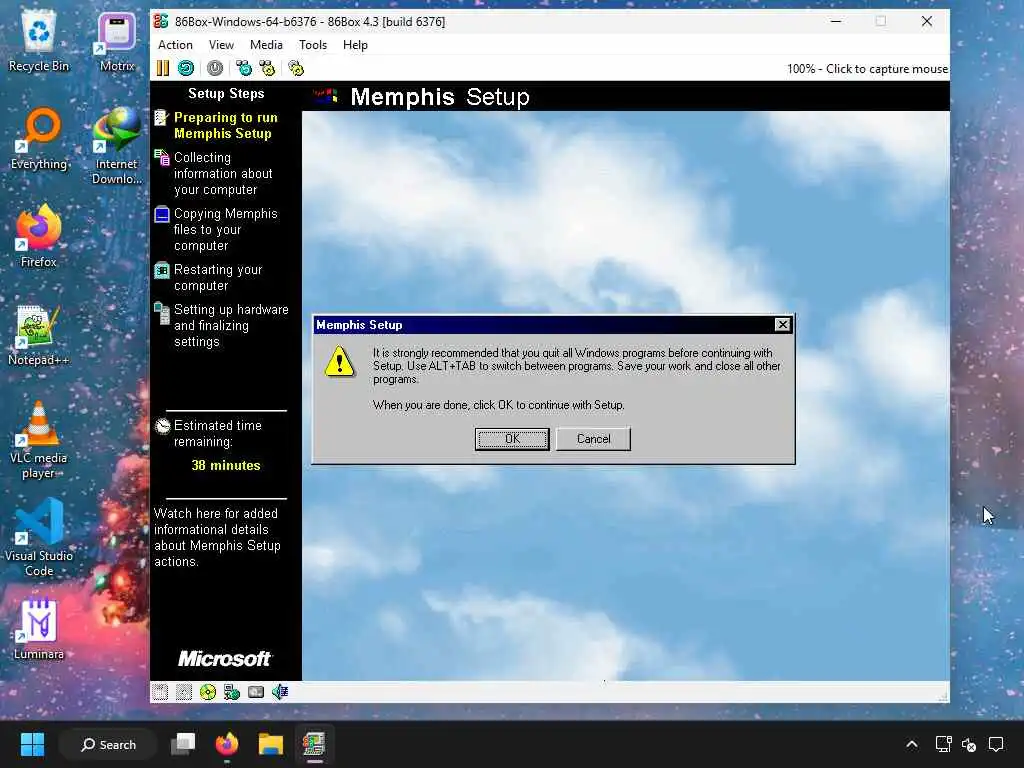Click 'Copying Memphis files to your computer' step

tap(225, 230)
